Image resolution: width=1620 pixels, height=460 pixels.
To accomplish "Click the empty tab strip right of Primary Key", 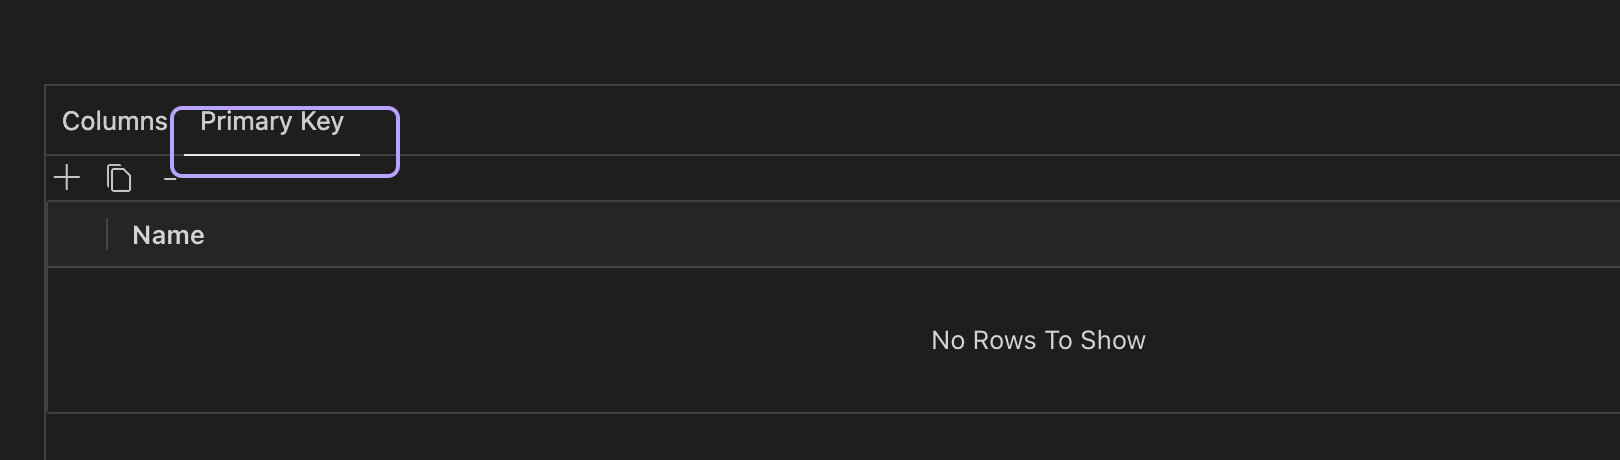I will tap(1000, 121).
